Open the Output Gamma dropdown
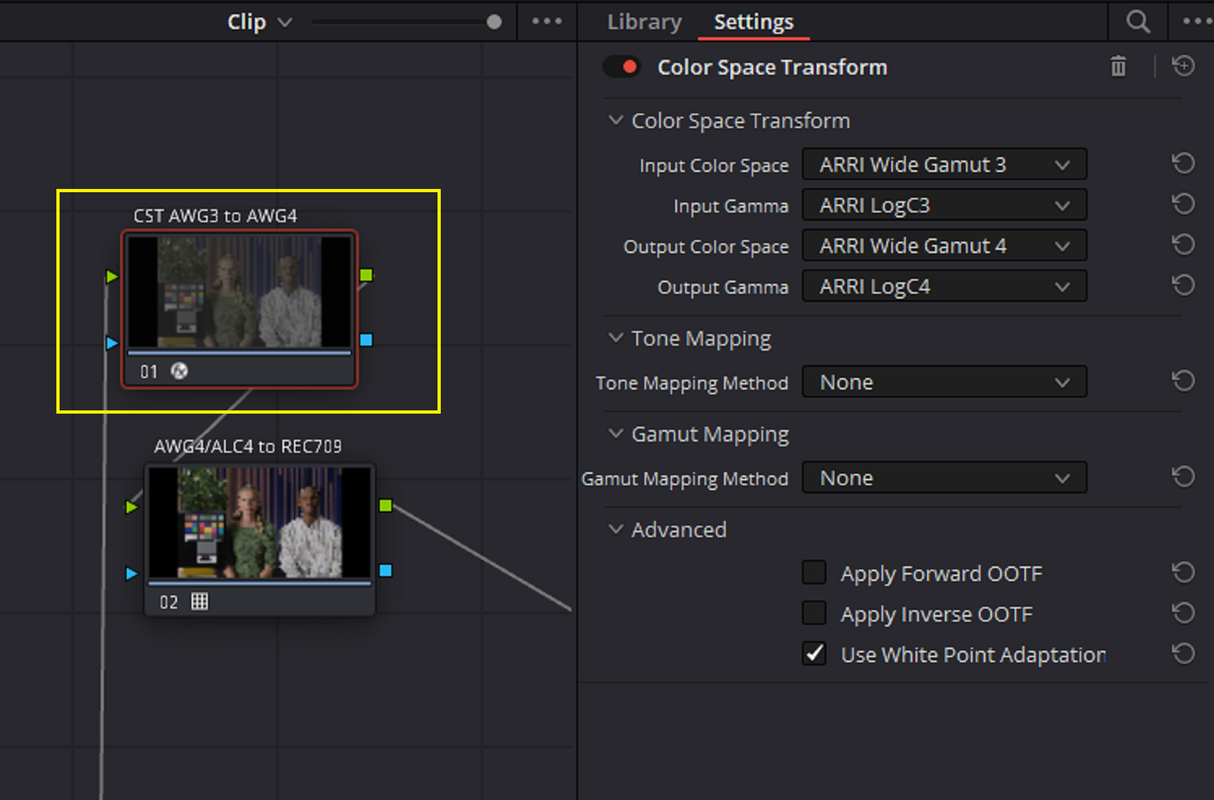This screenshot has width=1214, height=800. point(944,286)
